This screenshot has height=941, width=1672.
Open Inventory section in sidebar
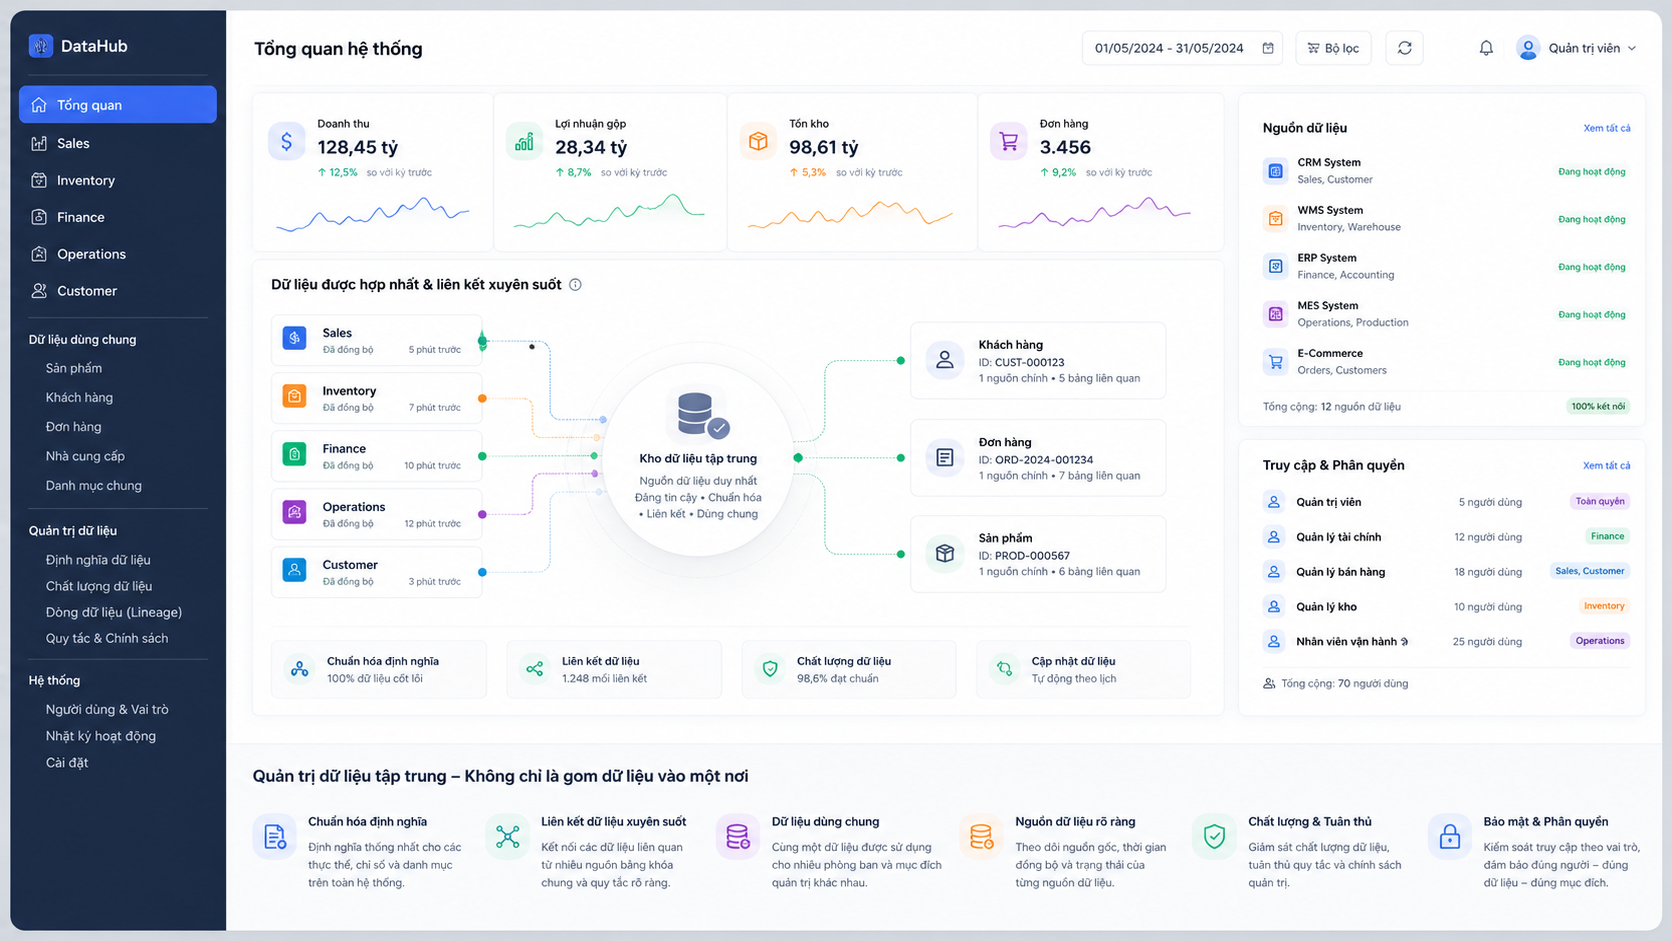(118, 180)
